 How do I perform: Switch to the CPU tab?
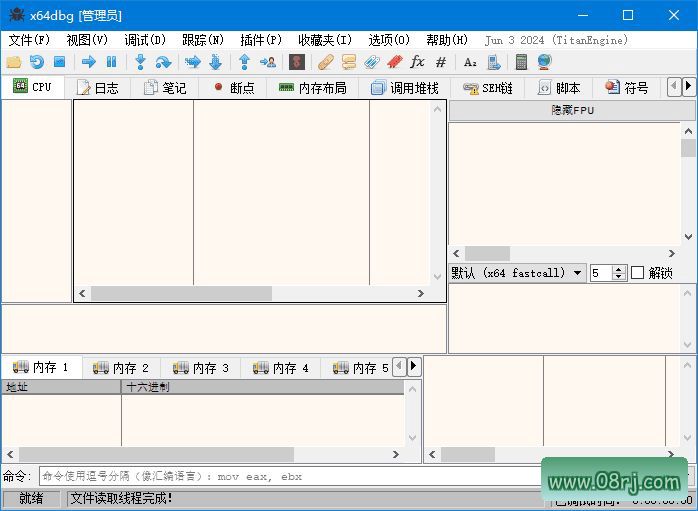pos(32,87)
